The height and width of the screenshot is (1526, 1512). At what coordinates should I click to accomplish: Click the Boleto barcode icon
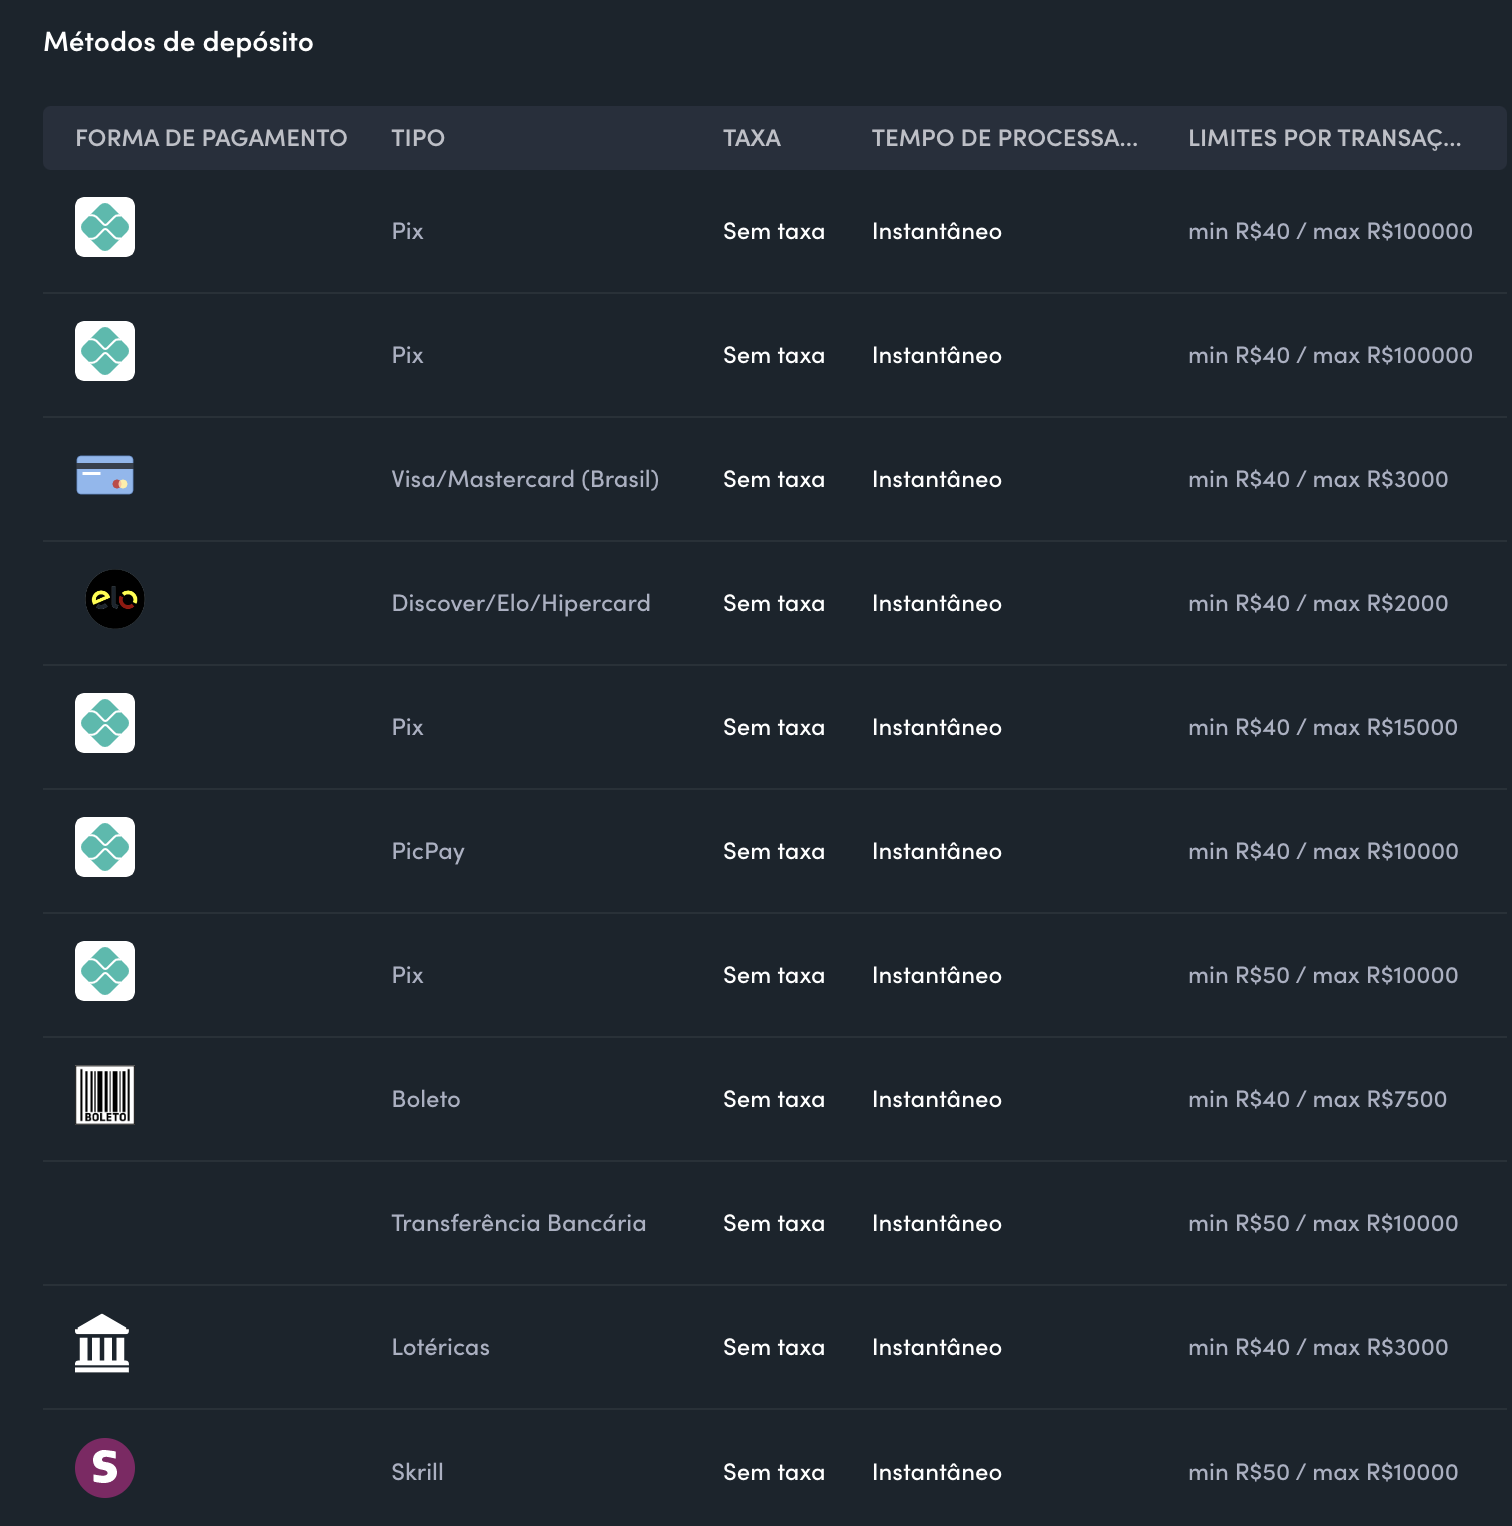coord(105,1095)
